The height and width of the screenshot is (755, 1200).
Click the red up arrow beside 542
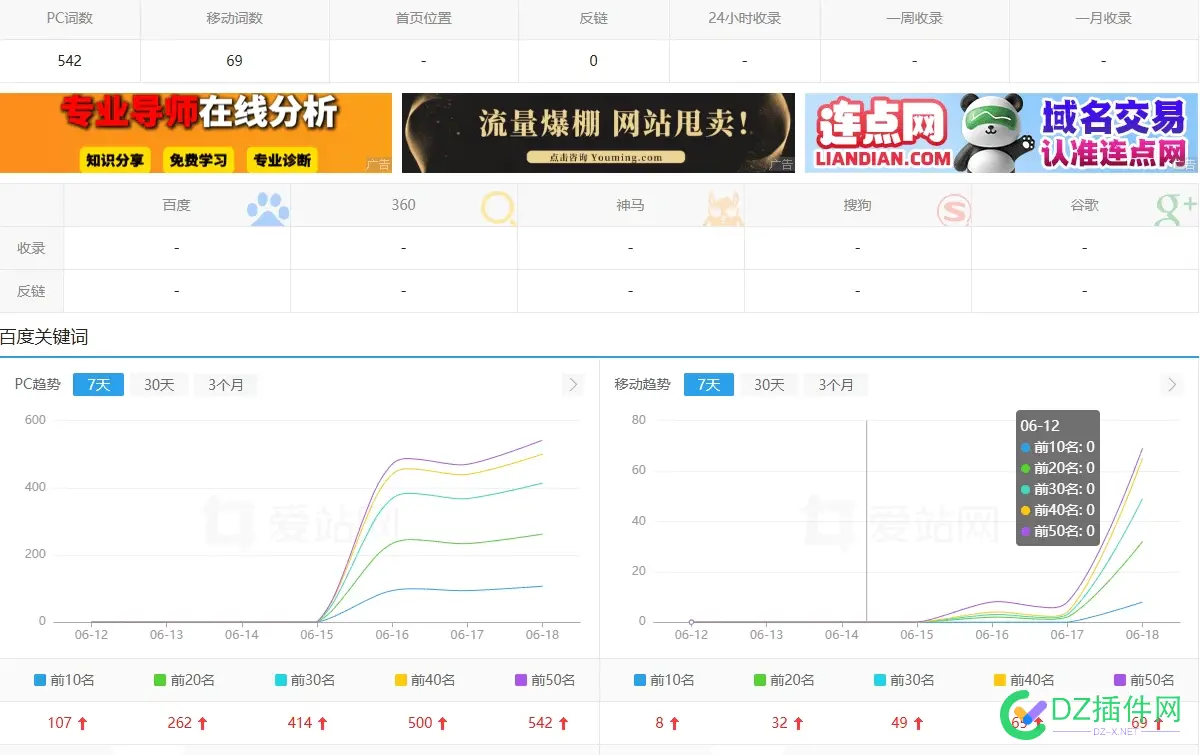click(x=562, y=723)
